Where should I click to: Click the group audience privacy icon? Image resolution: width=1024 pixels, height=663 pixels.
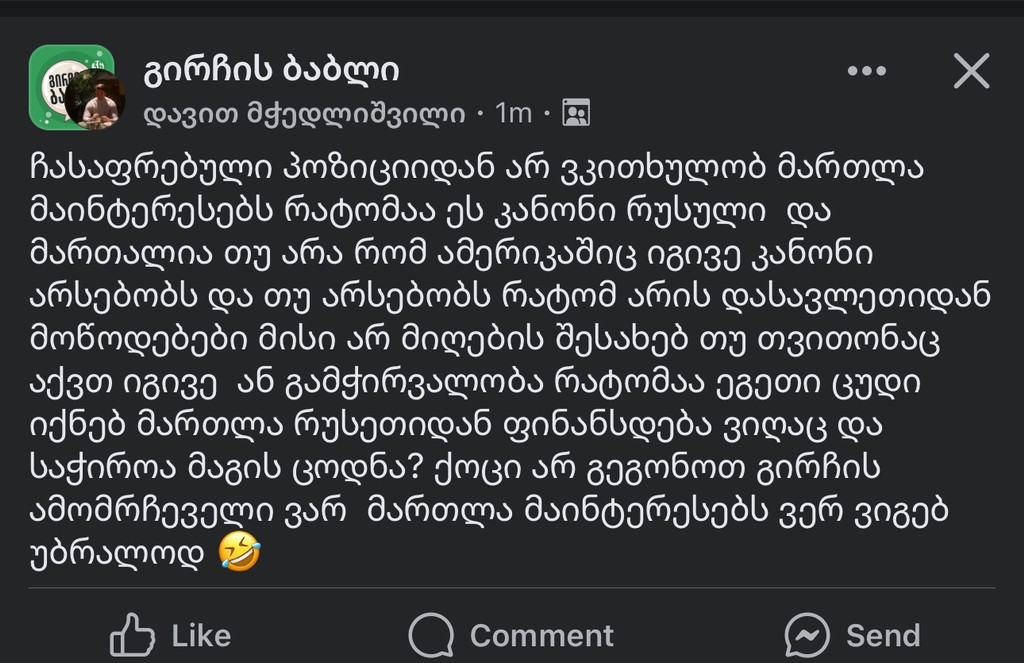(576, 113)
